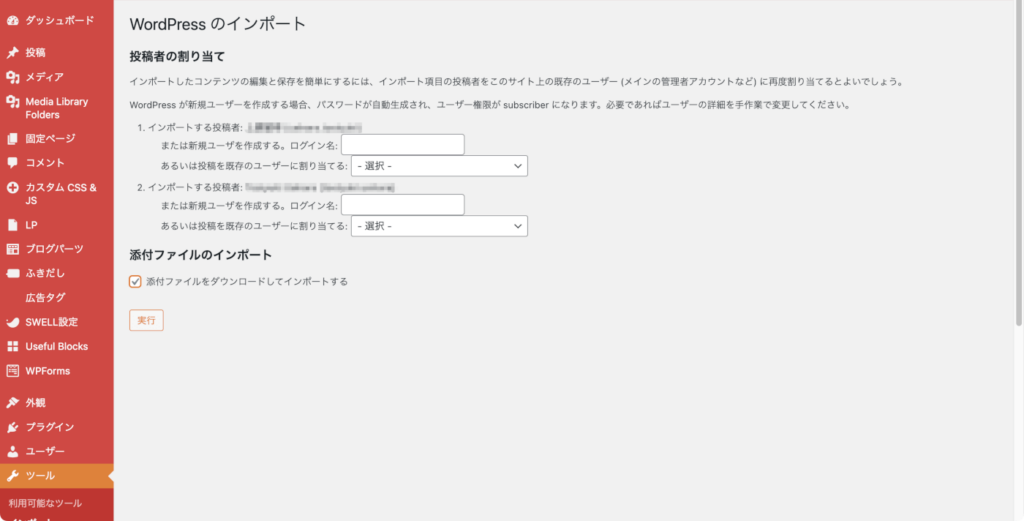Click the pages icon beside 固定ページ

tap(12, 138)
